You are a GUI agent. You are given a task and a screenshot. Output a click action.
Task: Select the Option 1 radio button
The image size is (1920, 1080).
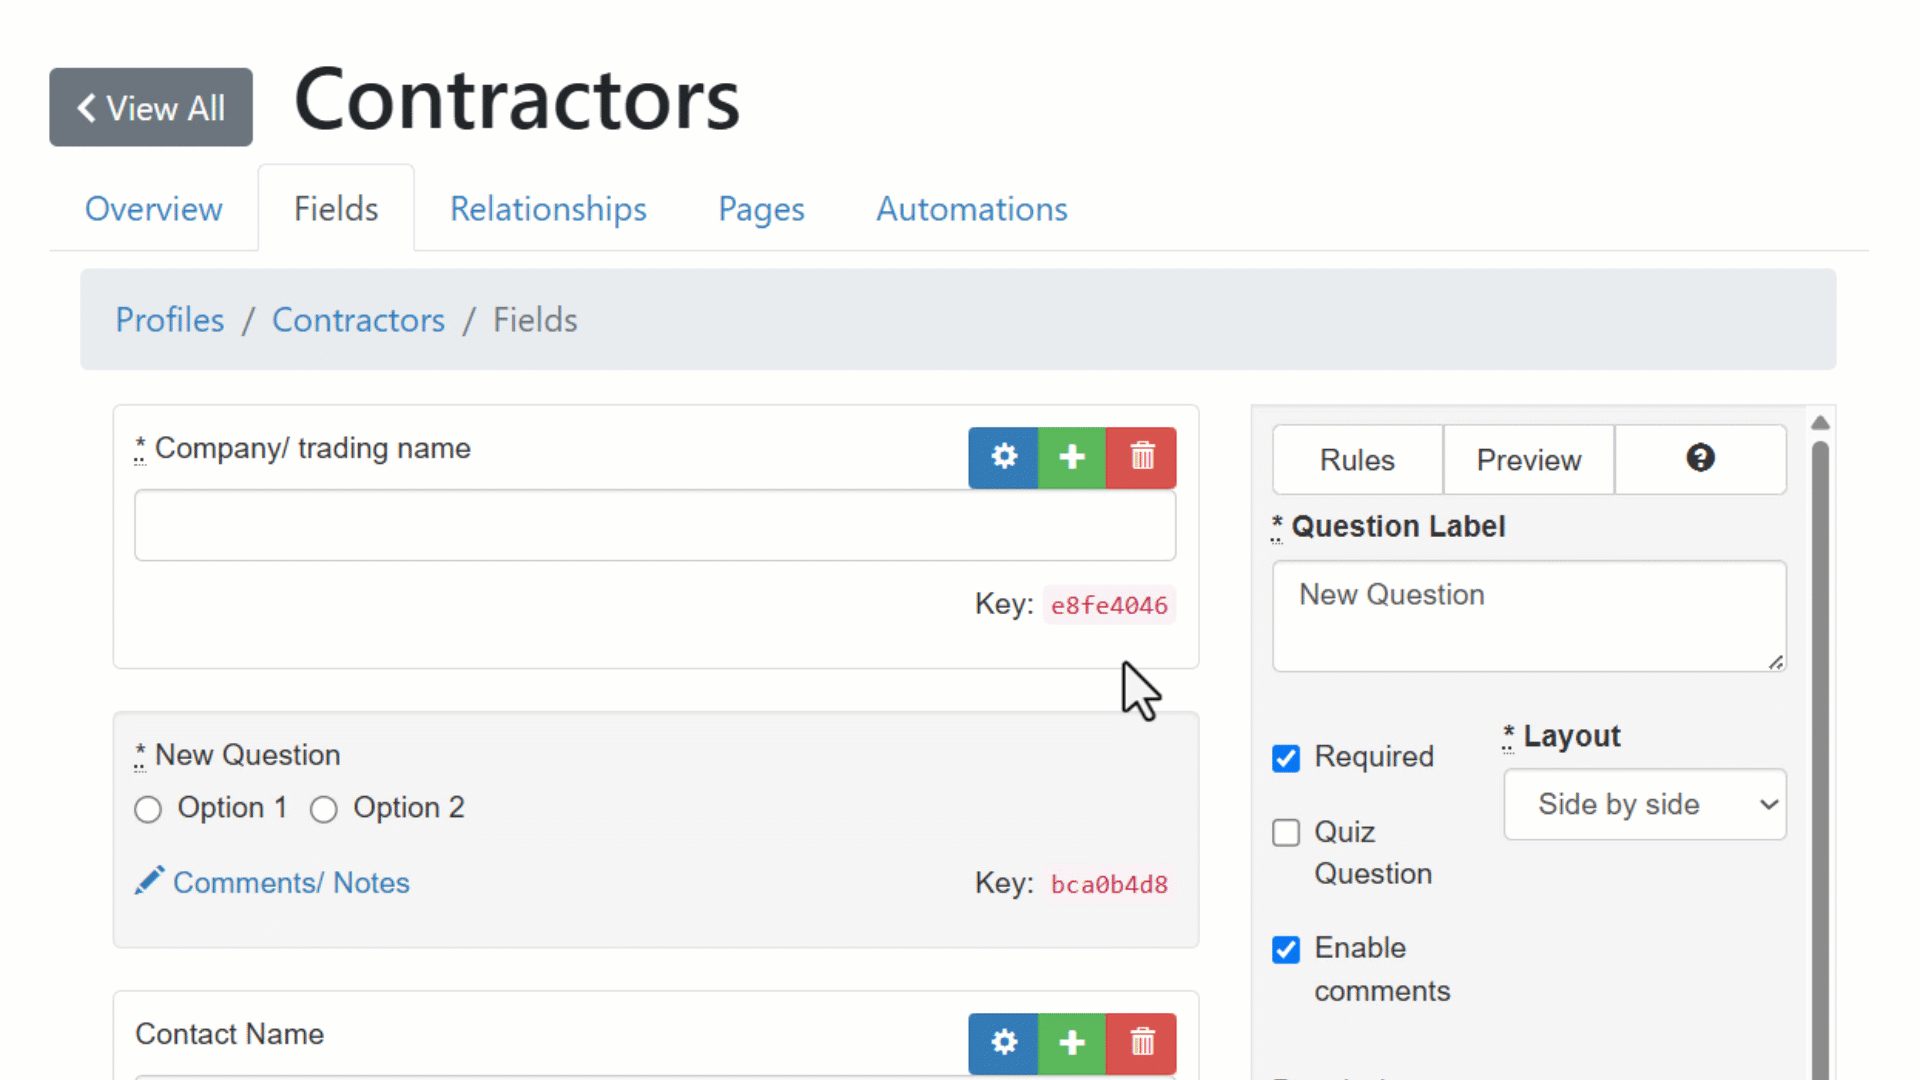click(148, 809)
